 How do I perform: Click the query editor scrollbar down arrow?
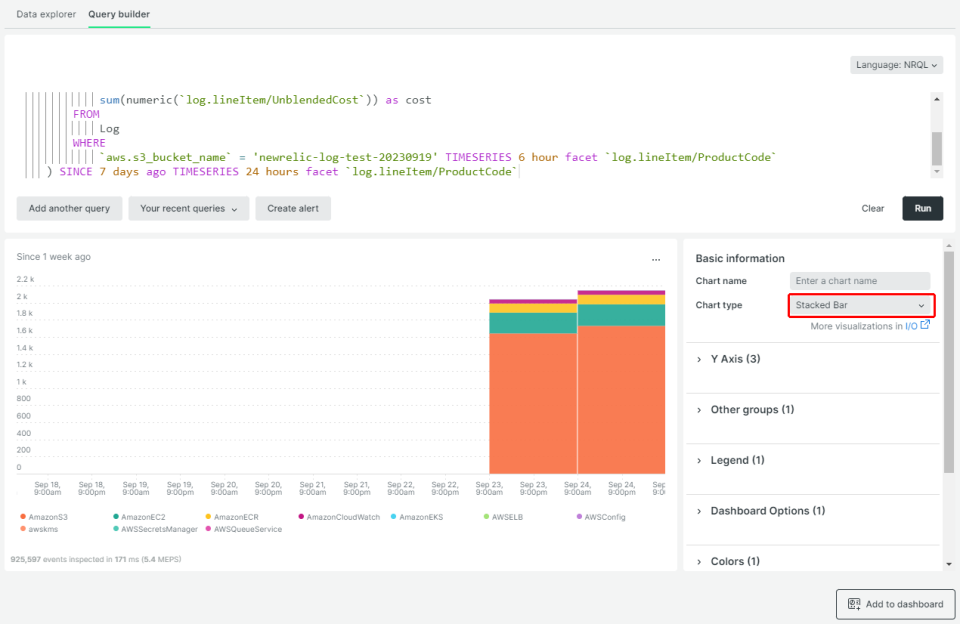pyautogui.click(x=937, y=172)
